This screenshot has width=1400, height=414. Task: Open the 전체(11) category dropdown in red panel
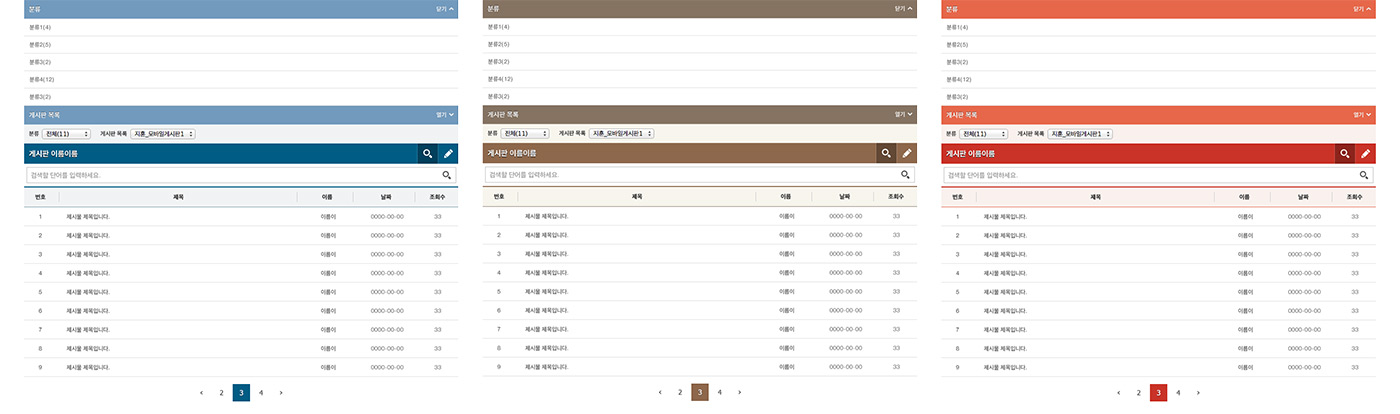pyautogui.click(x=984, y=133)
